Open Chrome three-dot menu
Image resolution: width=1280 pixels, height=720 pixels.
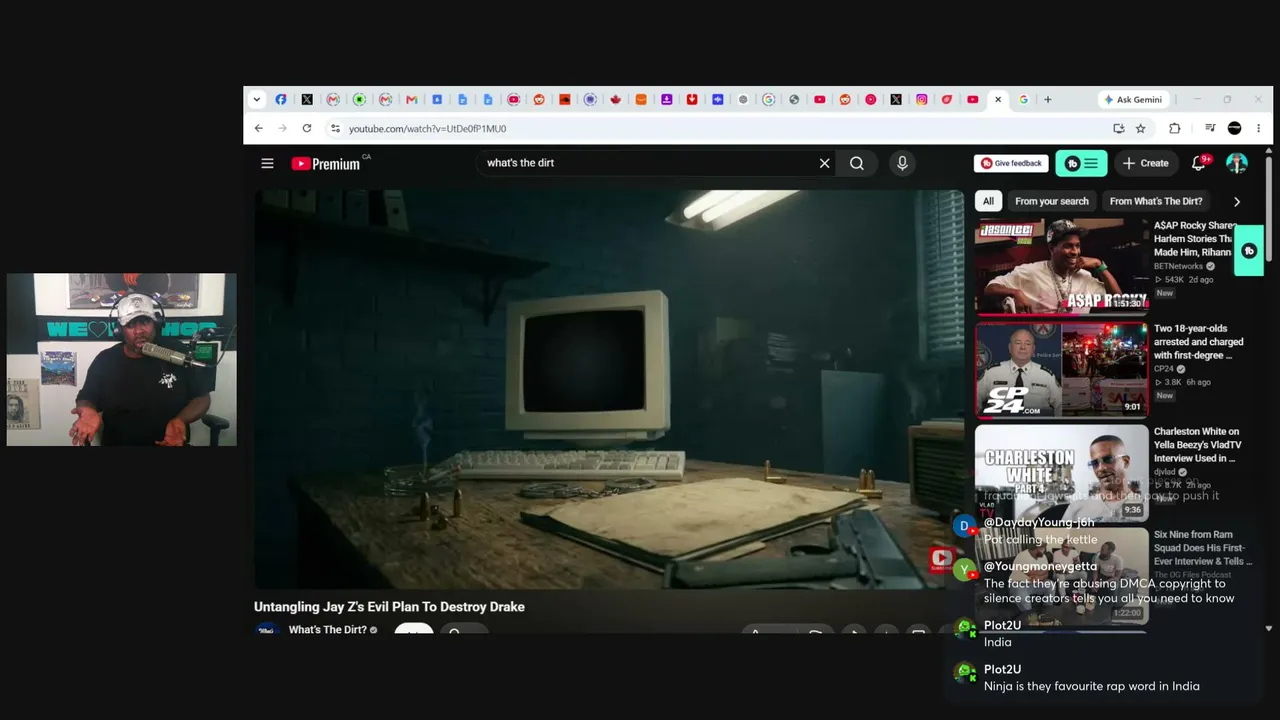(1258, 128)
